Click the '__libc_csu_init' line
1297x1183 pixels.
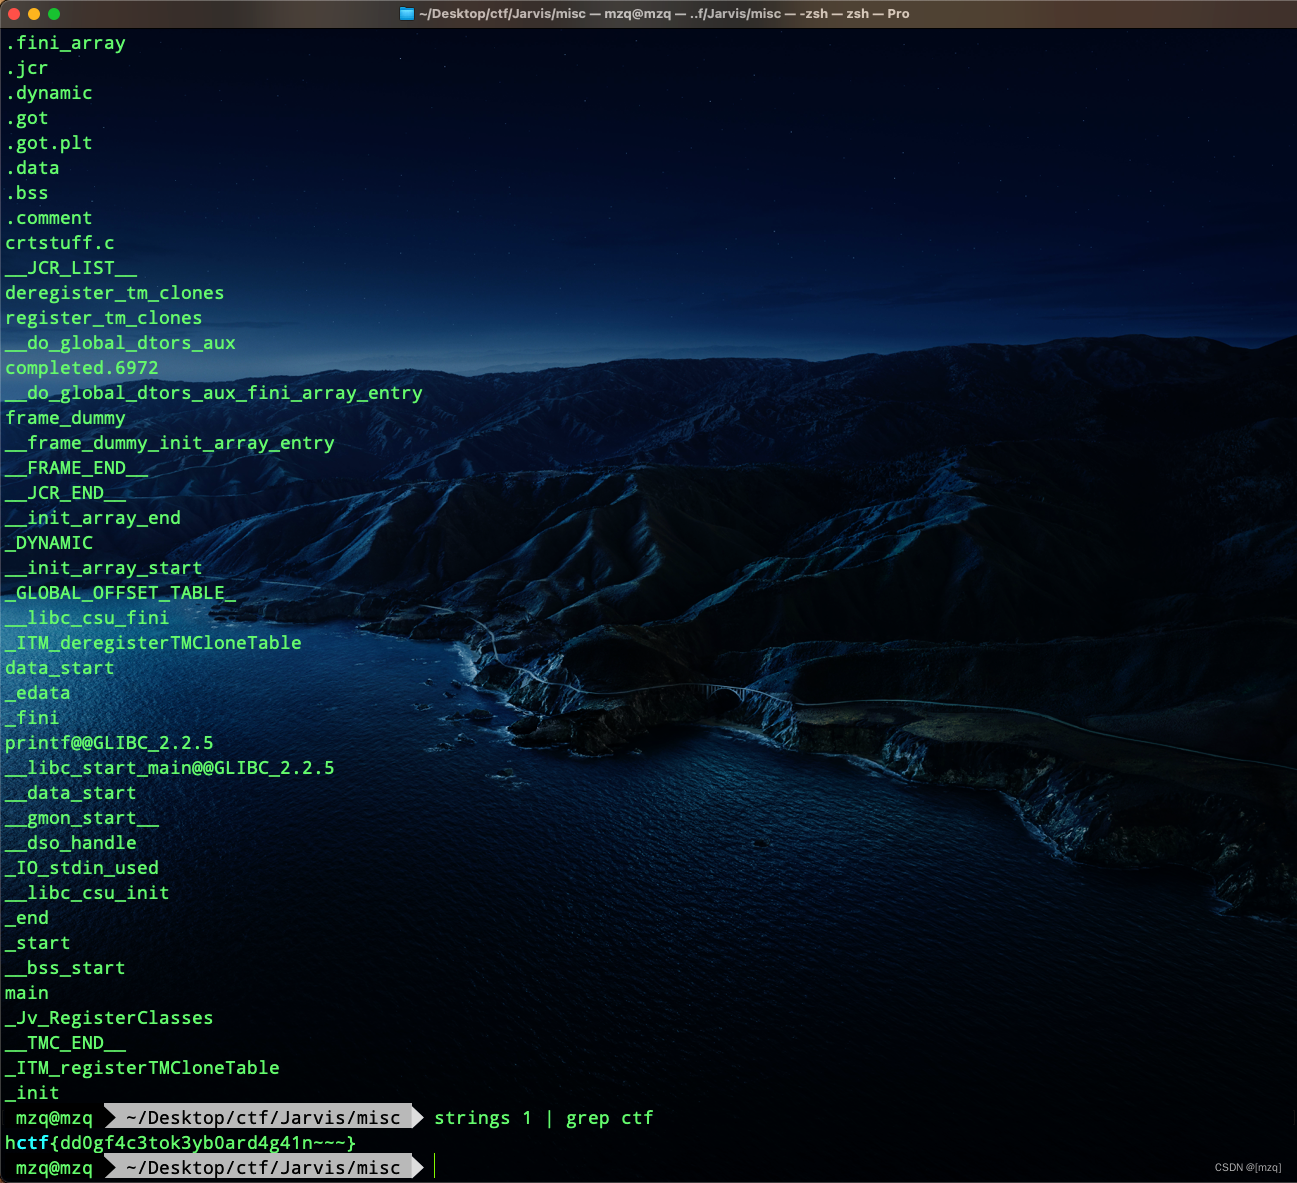point(88,893)
